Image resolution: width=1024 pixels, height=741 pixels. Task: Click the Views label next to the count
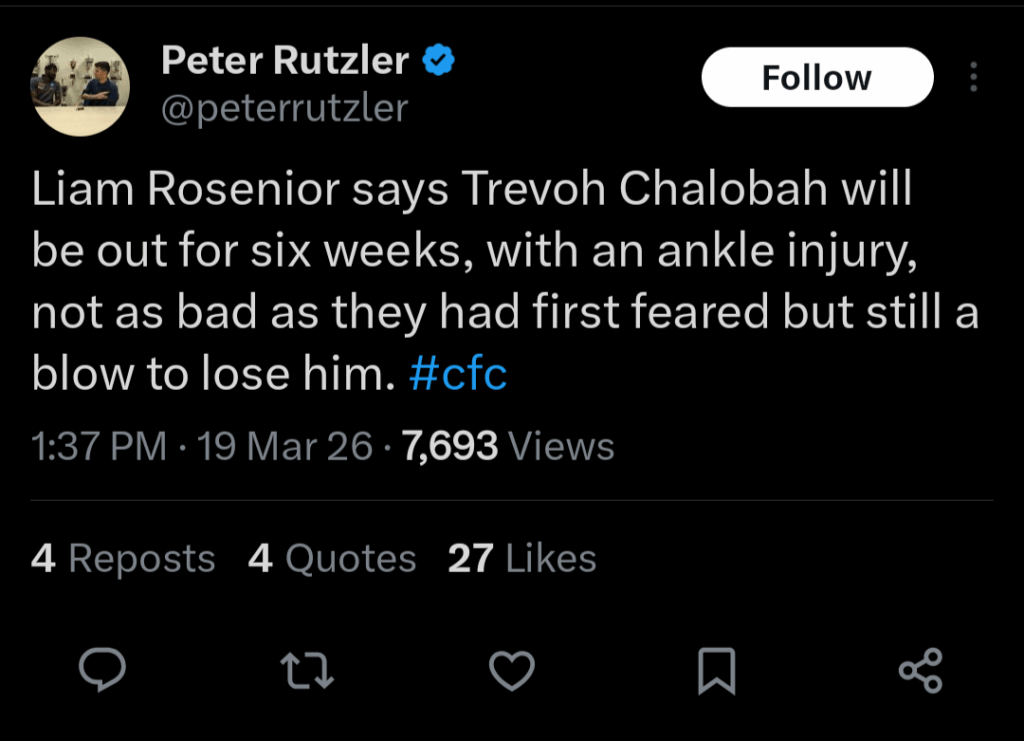tap(560, 446)
